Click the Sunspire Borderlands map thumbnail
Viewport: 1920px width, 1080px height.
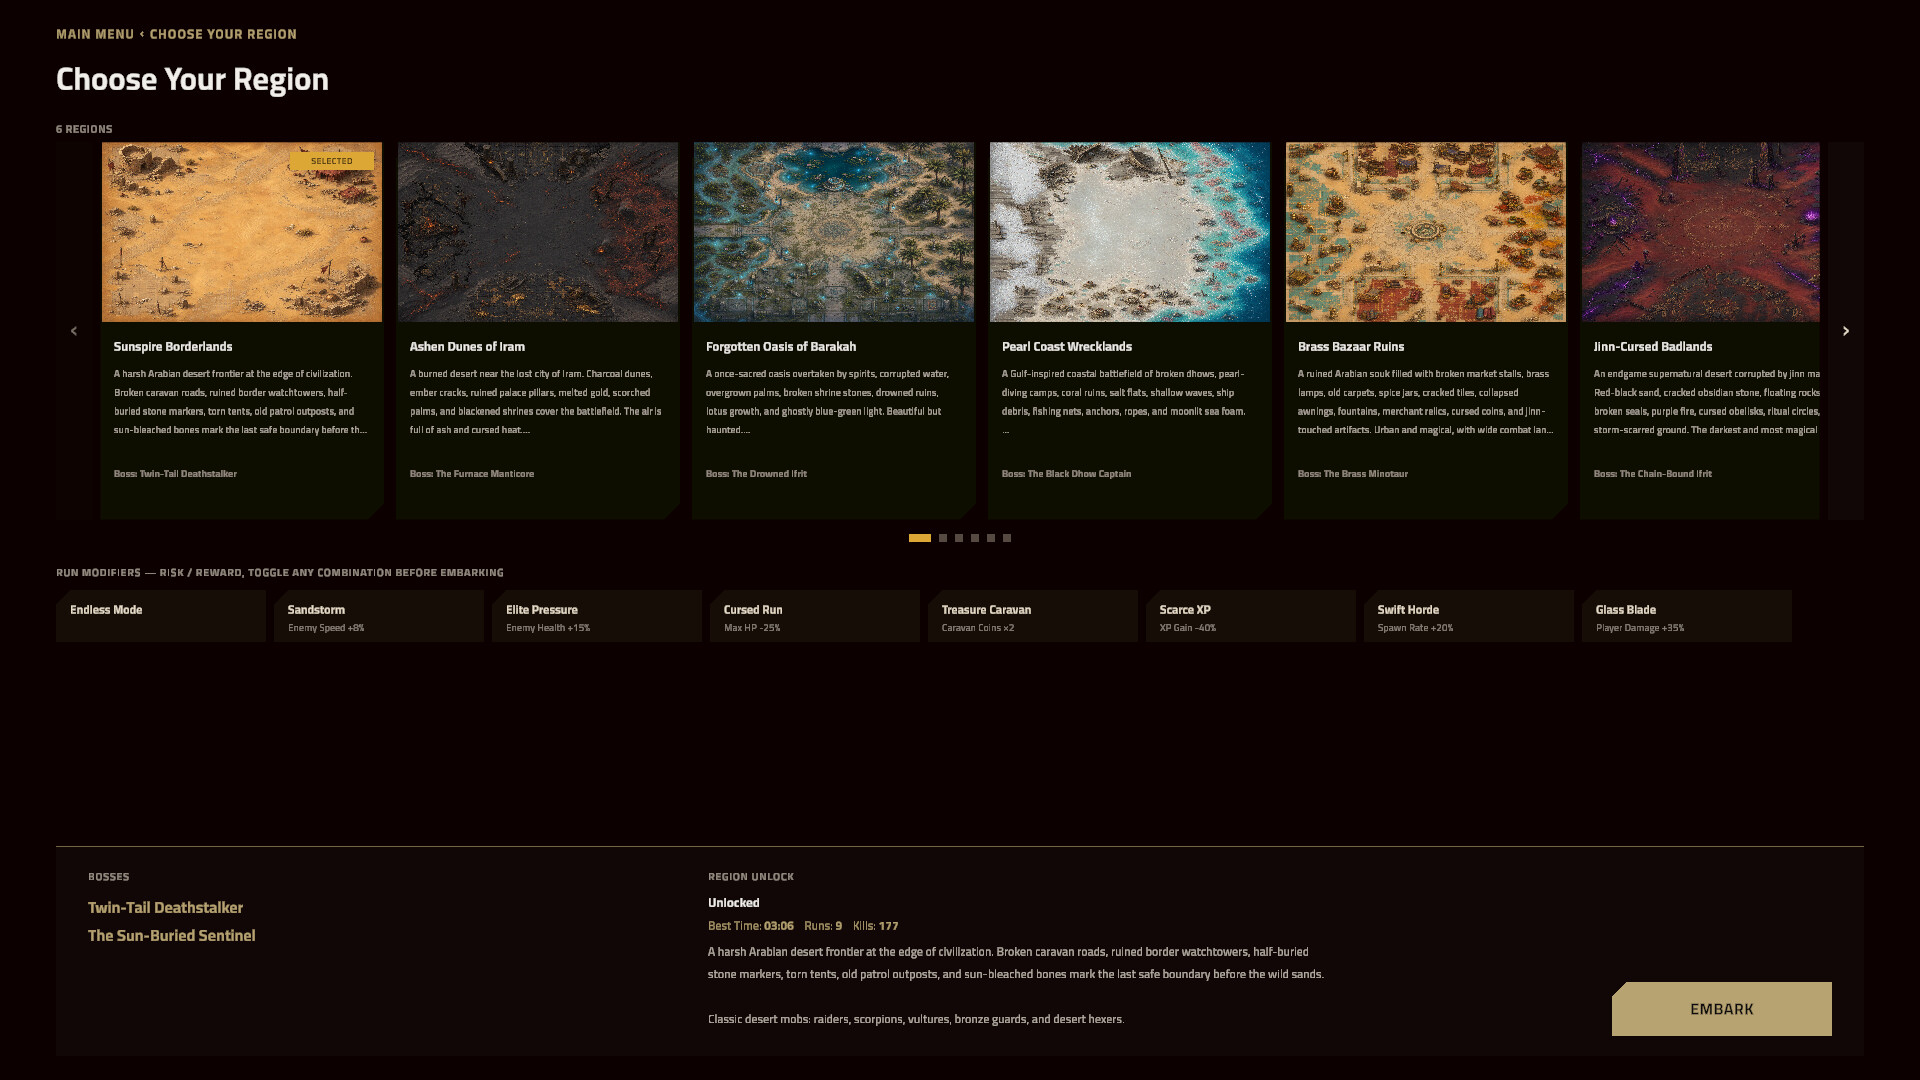click(x=242, y=232)
